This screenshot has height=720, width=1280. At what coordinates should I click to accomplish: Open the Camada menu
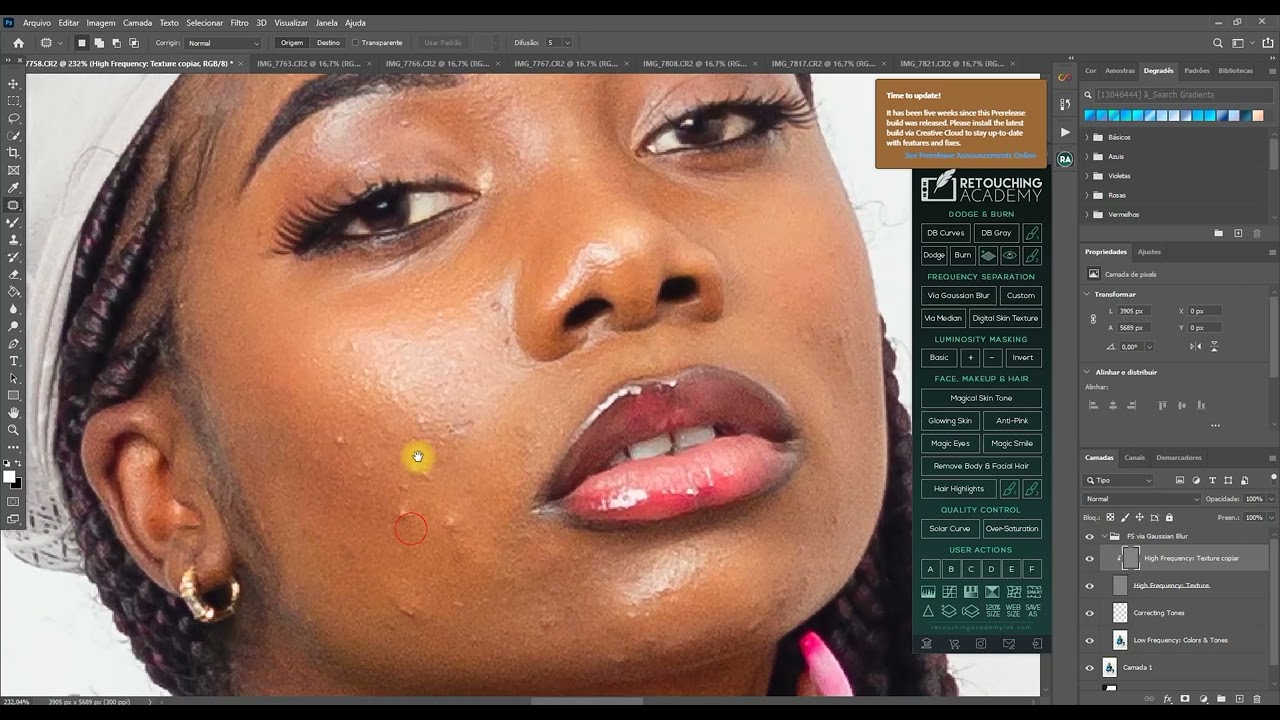[x=137, y=22]
